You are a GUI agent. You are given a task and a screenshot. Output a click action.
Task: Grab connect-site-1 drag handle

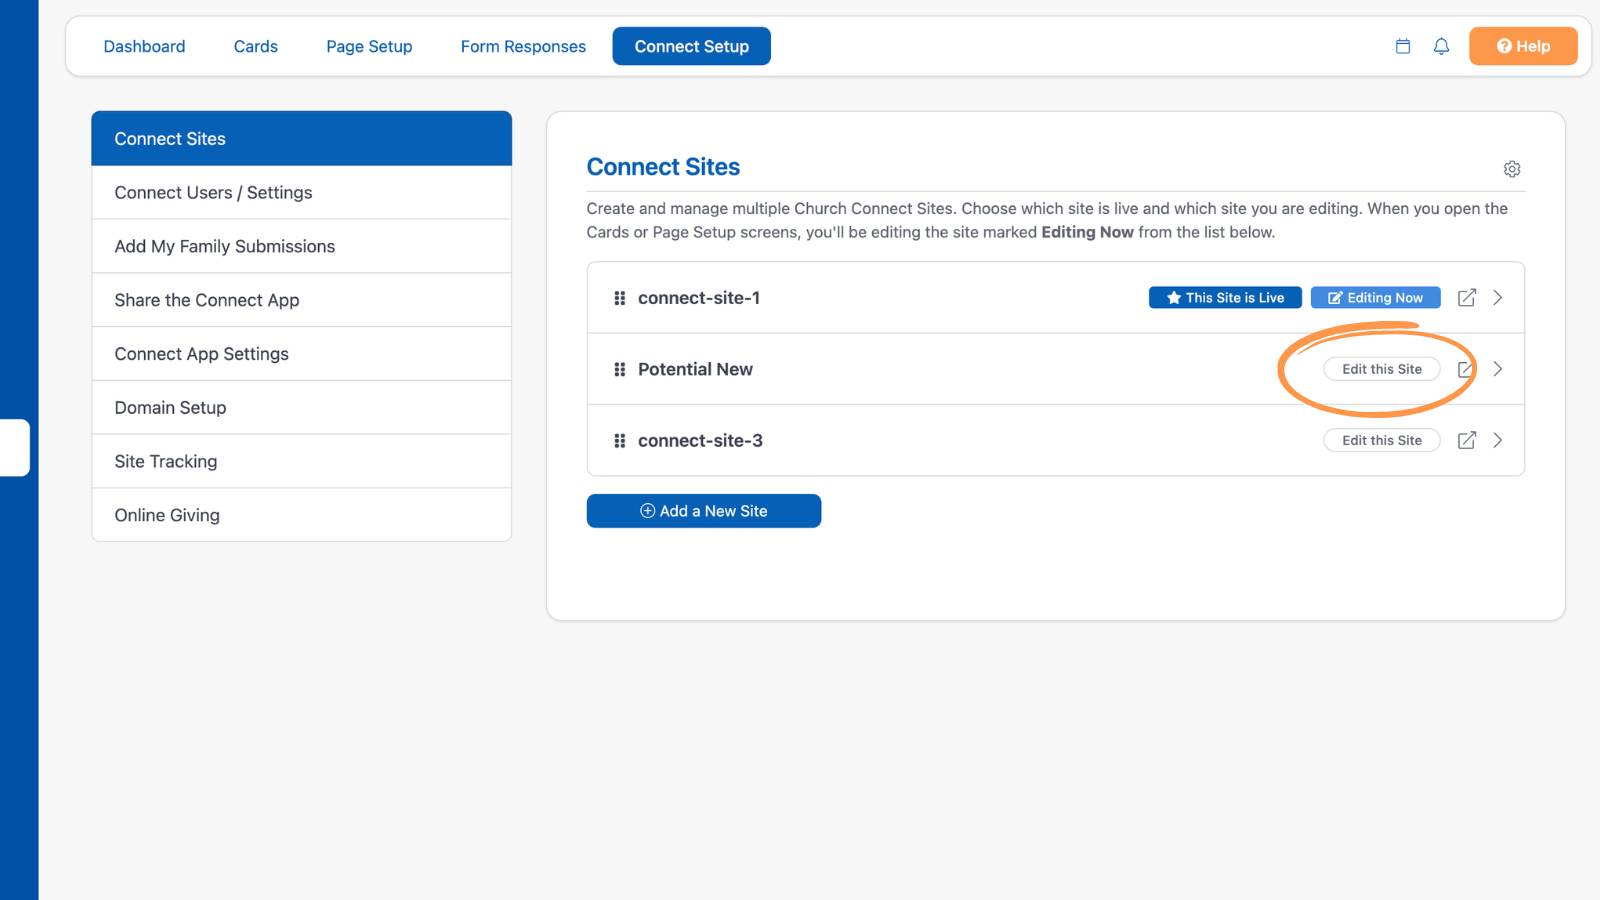[620, 298]
